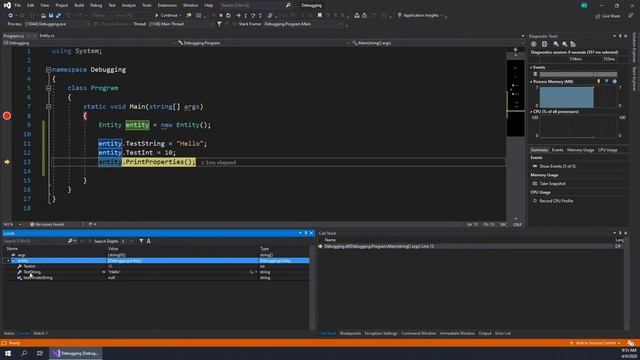
Task: Click Output window icon in Diagnostic Tools
Action: [x=544, y=44]
